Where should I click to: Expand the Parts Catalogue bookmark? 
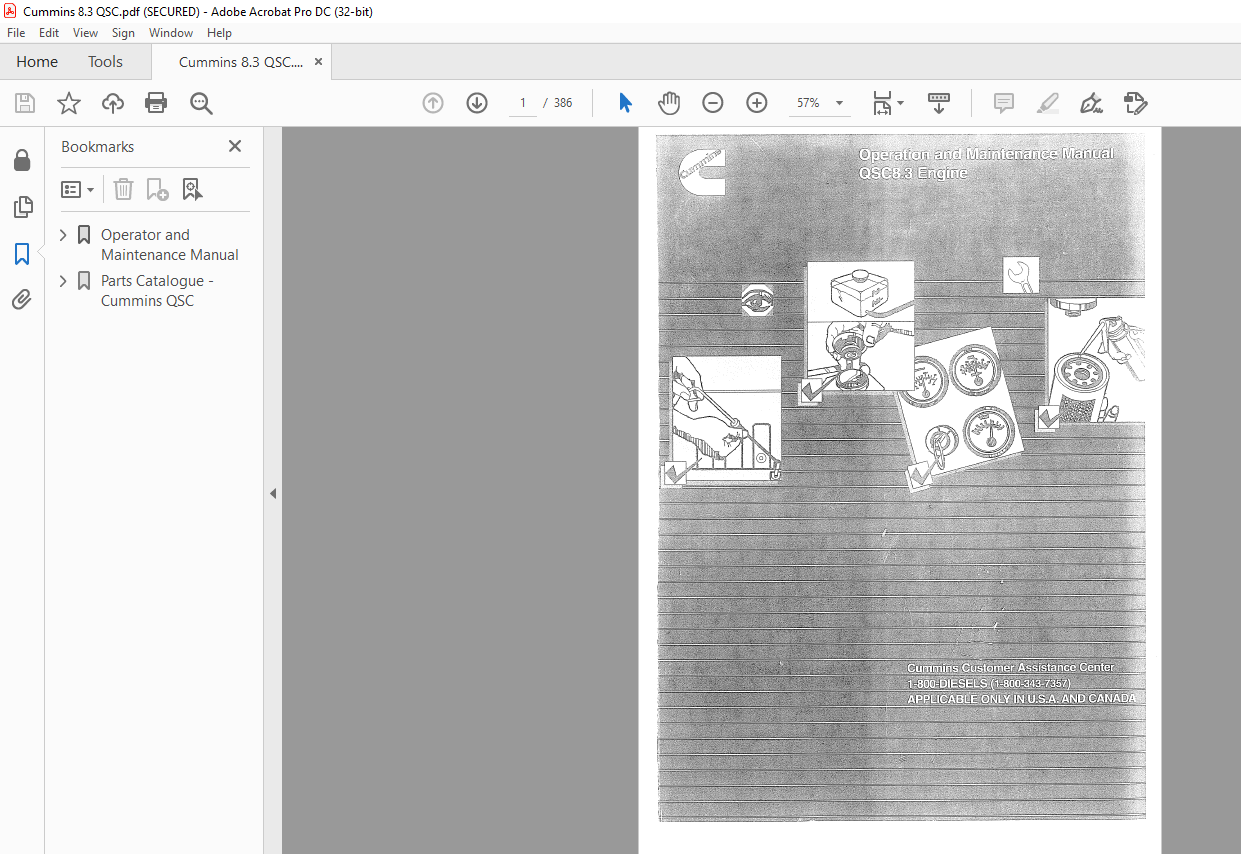pos(64,281)
